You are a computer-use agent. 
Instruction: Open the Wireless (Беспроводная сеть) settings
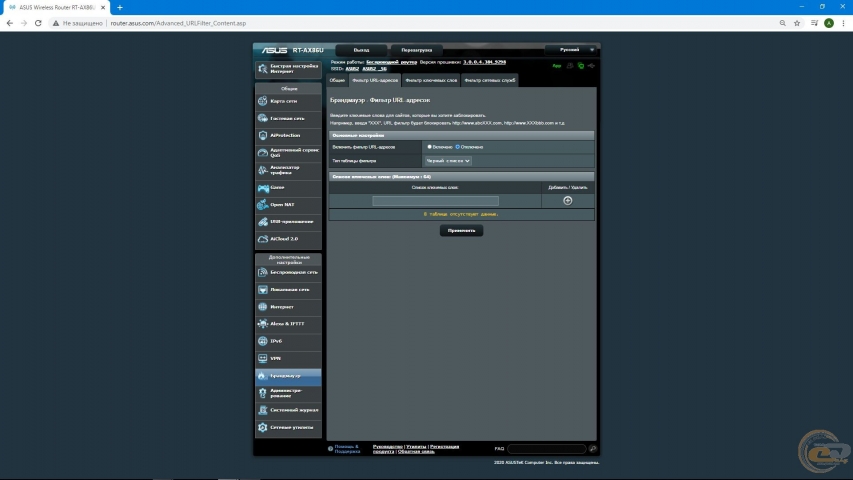click(288, 272)
